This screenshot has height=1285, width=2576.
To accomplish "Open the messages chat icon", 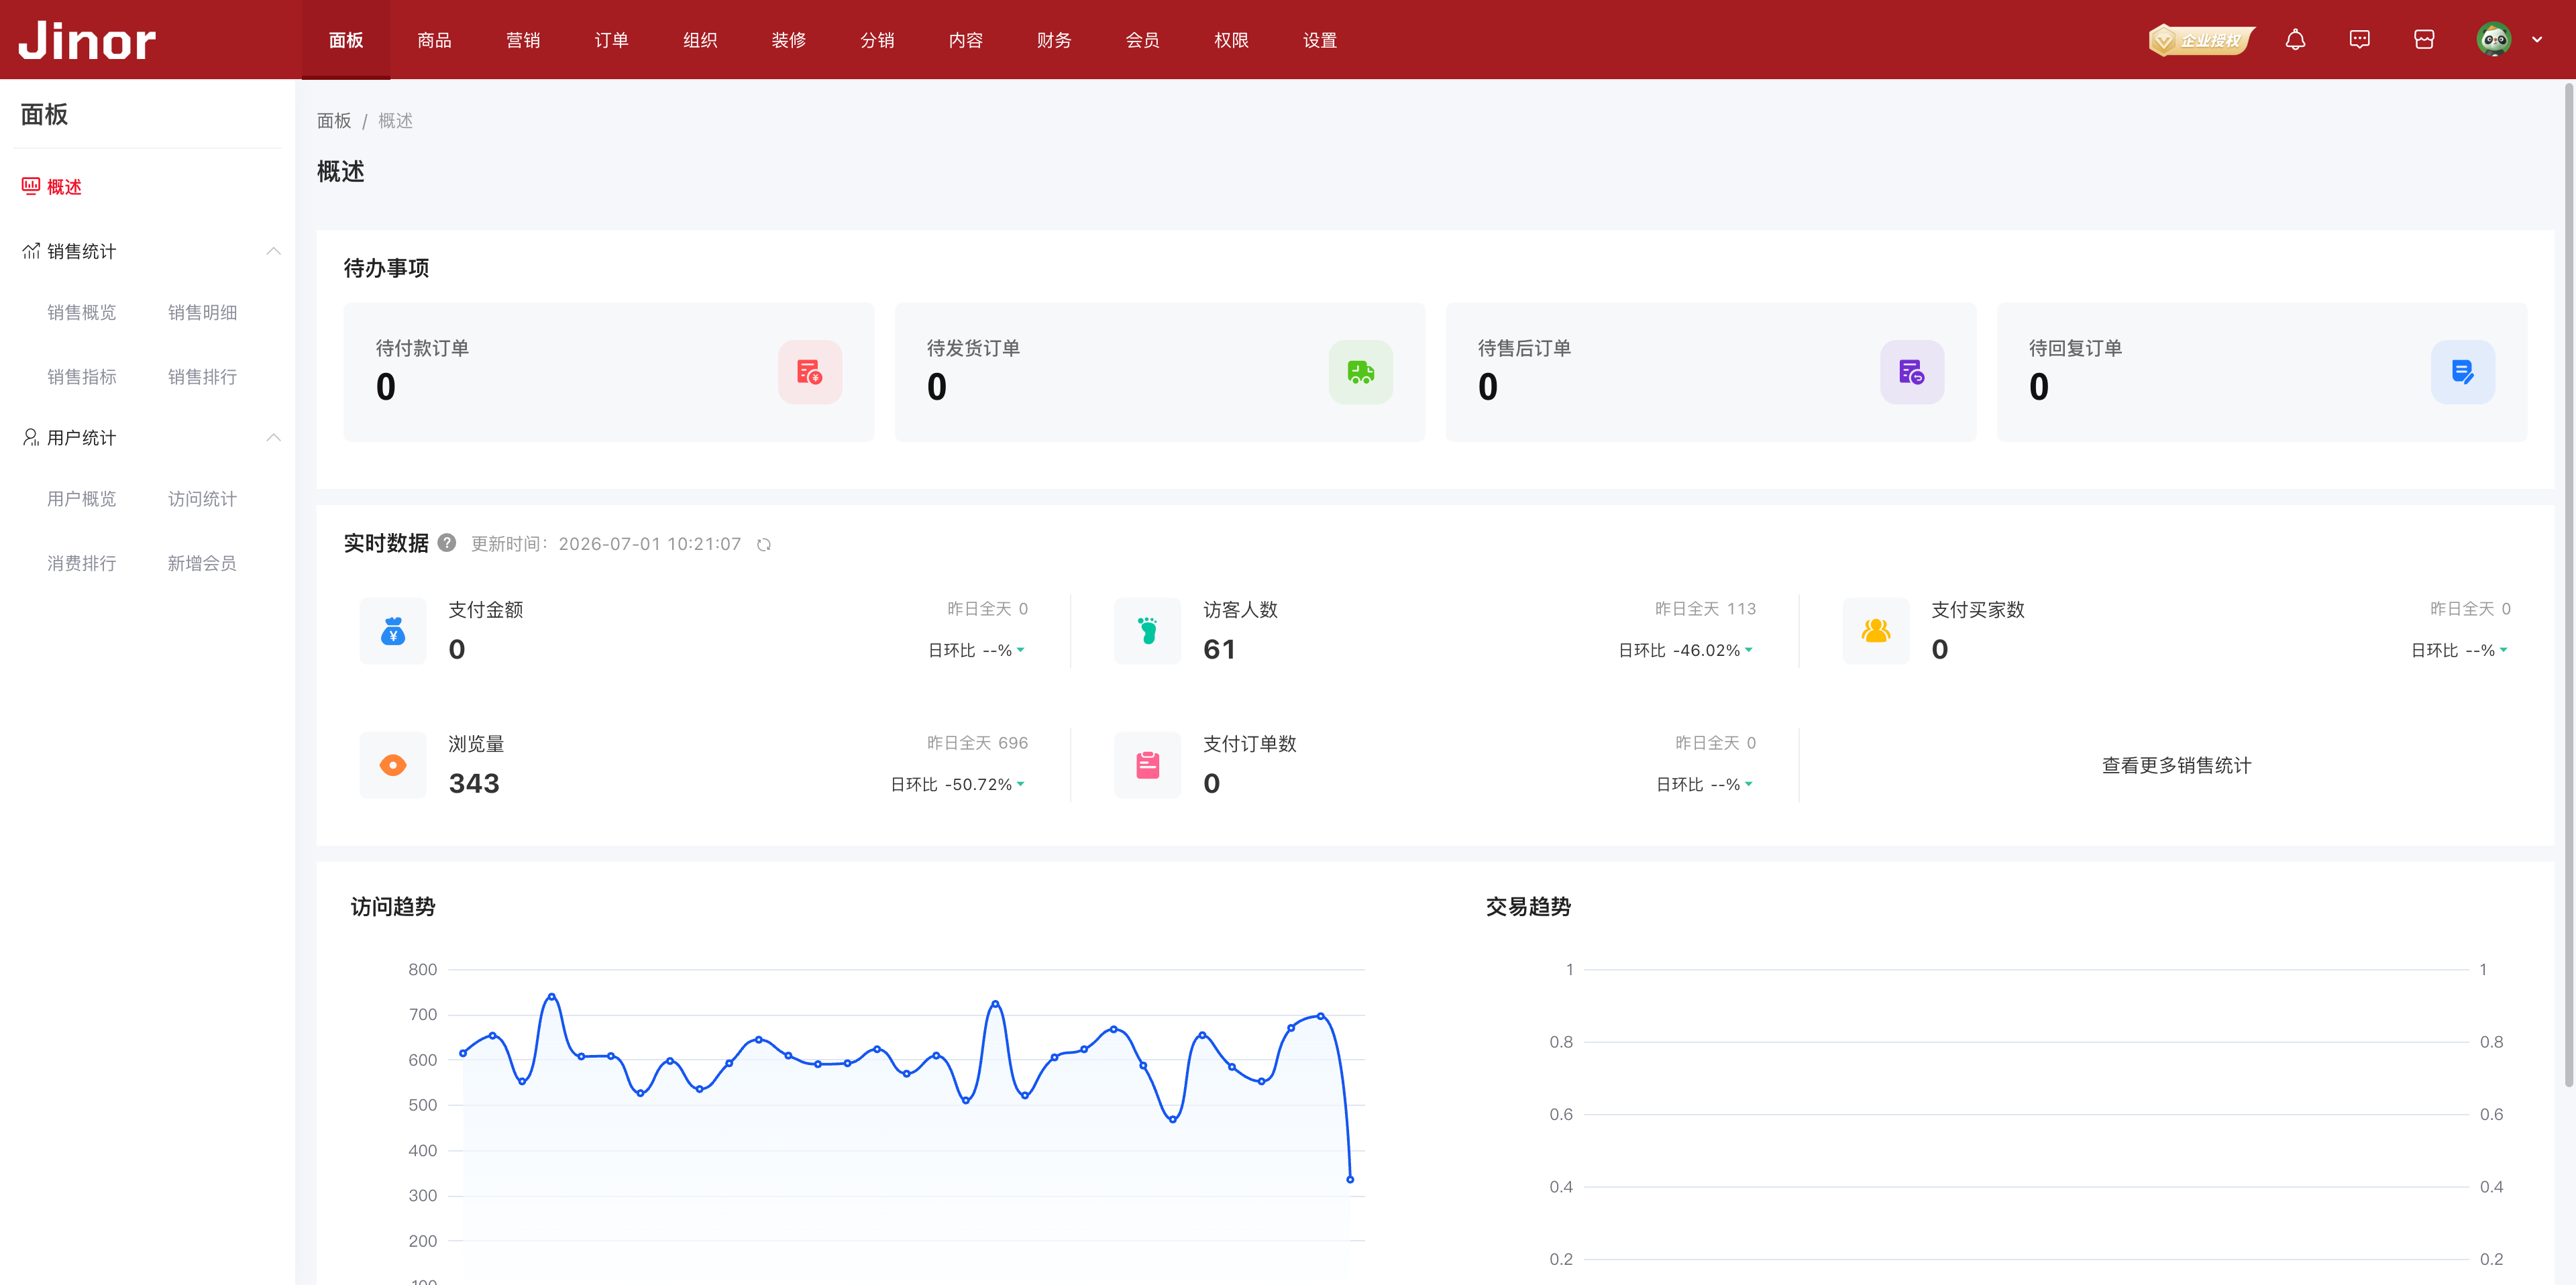I will [x=2359, y=40].
